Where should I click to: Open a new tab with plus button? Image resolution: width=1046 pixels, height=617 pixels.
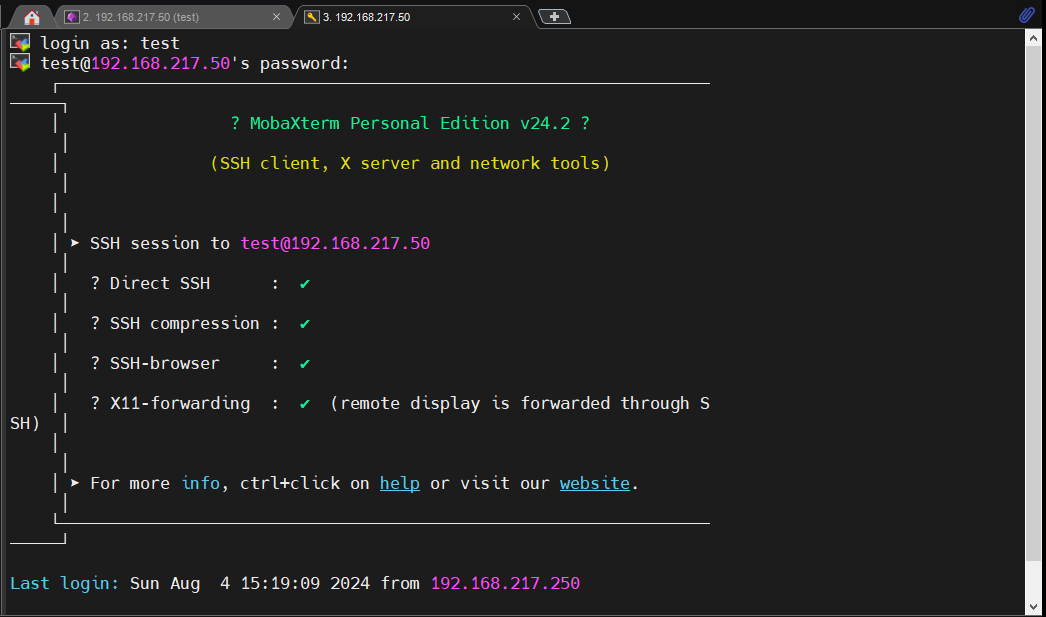click(x=554, y=17)
